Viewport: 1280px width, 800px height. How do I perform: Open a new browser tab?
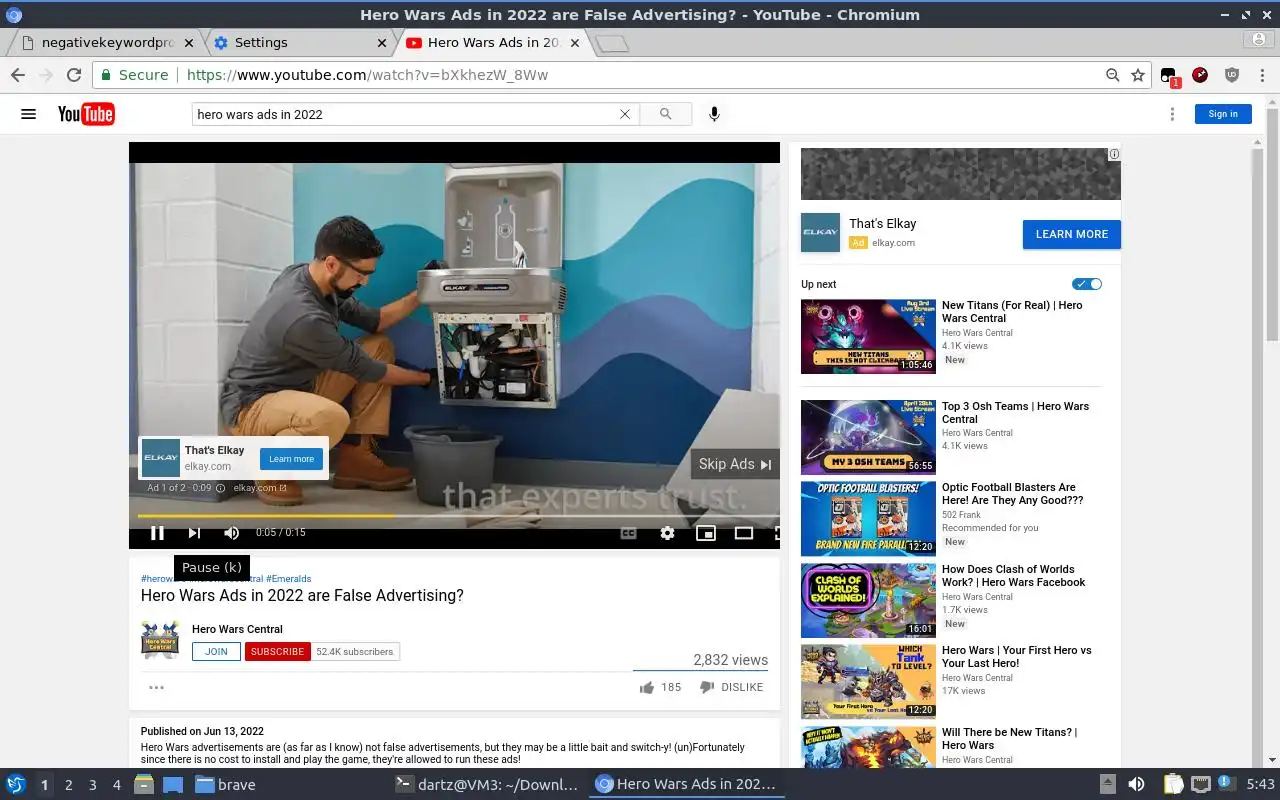coord(612,43)
